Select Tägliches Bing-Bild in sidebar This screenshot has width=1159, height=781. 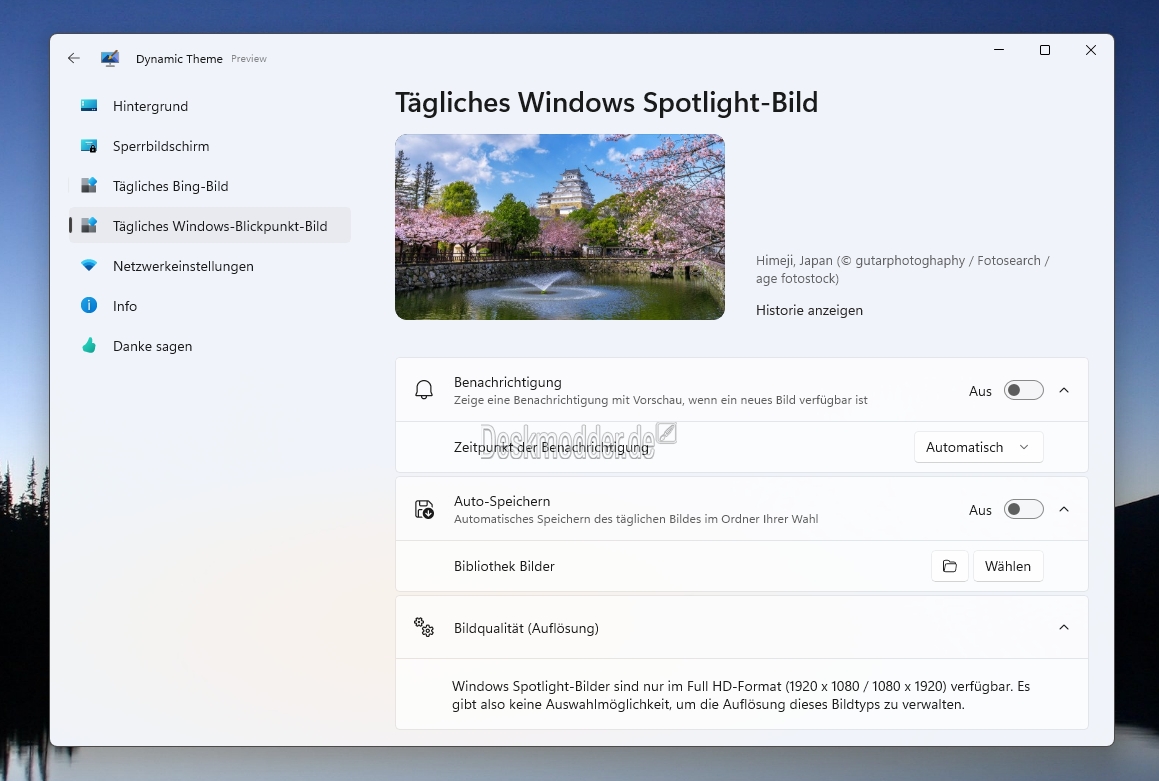(x=210, y=185)
